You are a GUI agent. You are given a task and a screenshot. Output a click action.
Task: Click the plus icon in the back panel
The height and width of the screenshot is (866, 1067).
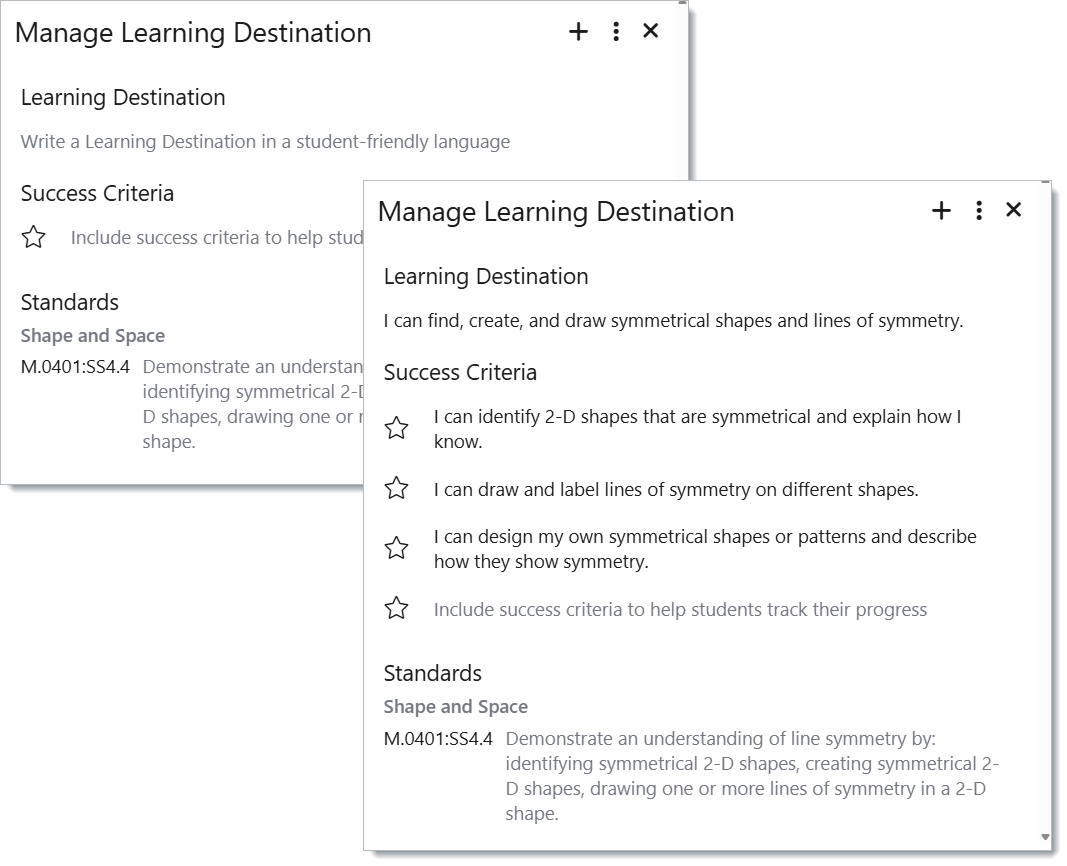pyautogui.click(x=578, y=32)
